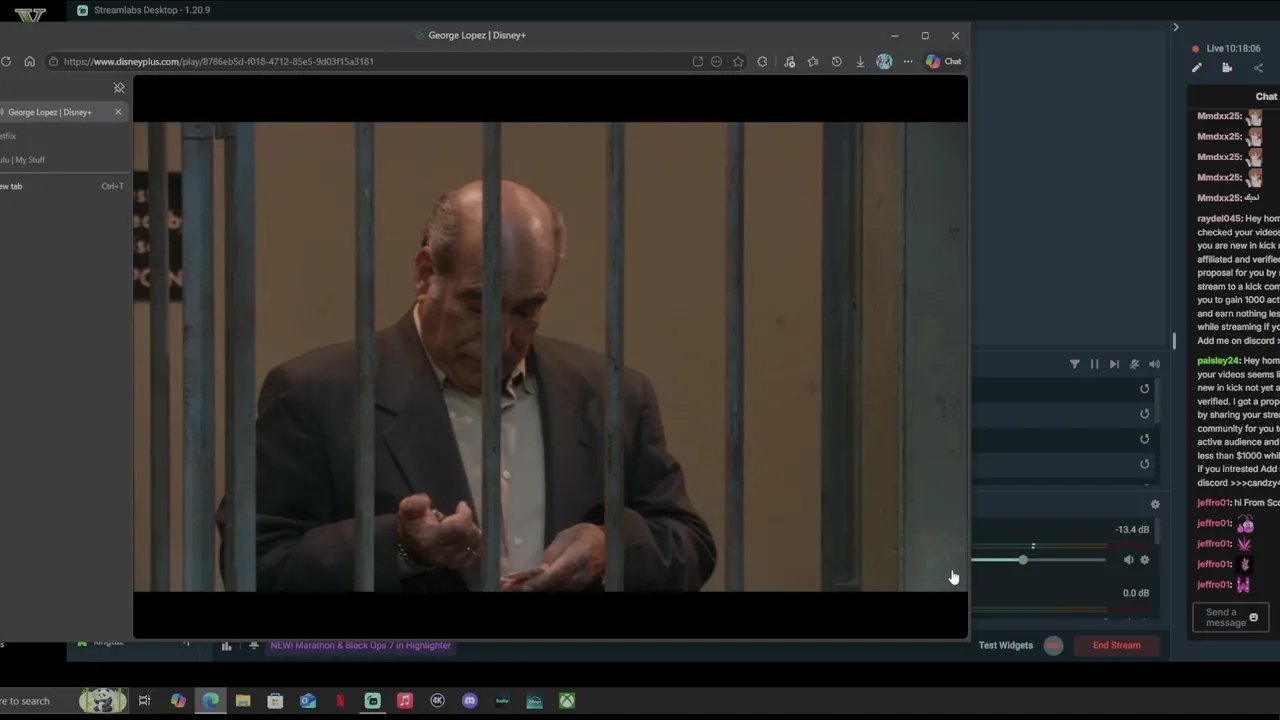Click the stream edit pencil icon
The image size is (1280, 720).
1197,68
